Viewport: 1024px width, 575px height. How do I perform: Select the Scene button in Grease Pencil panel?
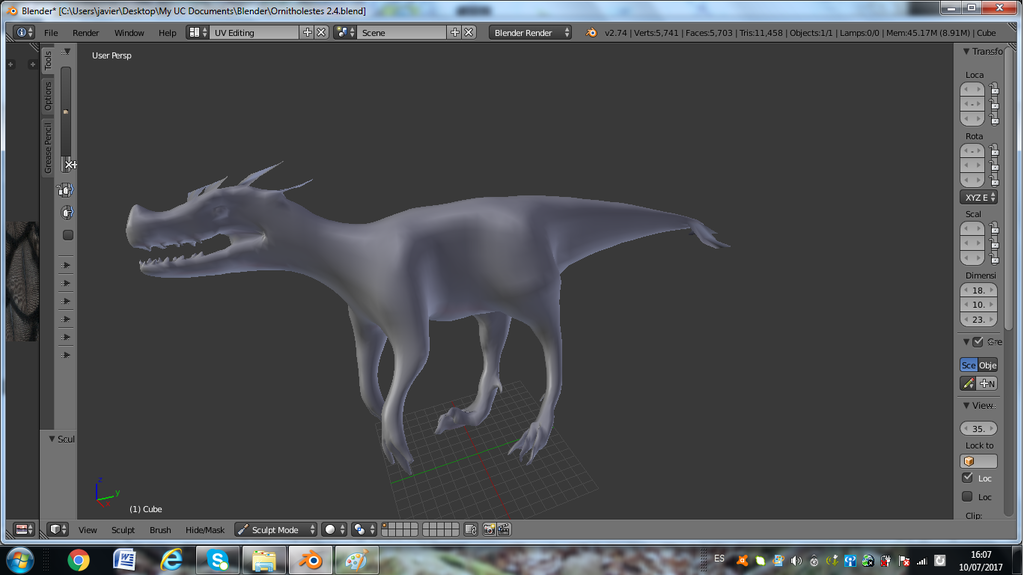(x=968, y=365)
